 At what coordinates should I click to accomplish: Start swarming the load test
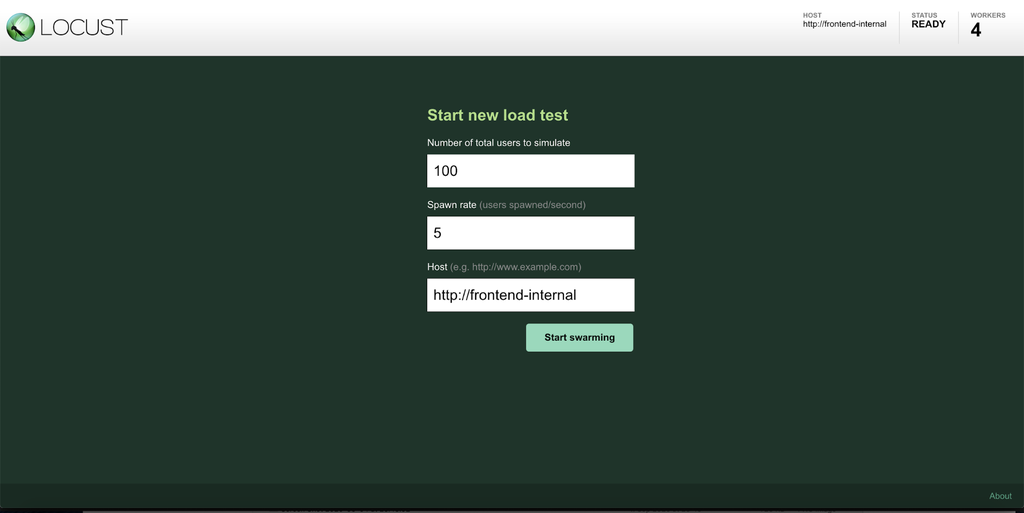click(x=579, y=337)
